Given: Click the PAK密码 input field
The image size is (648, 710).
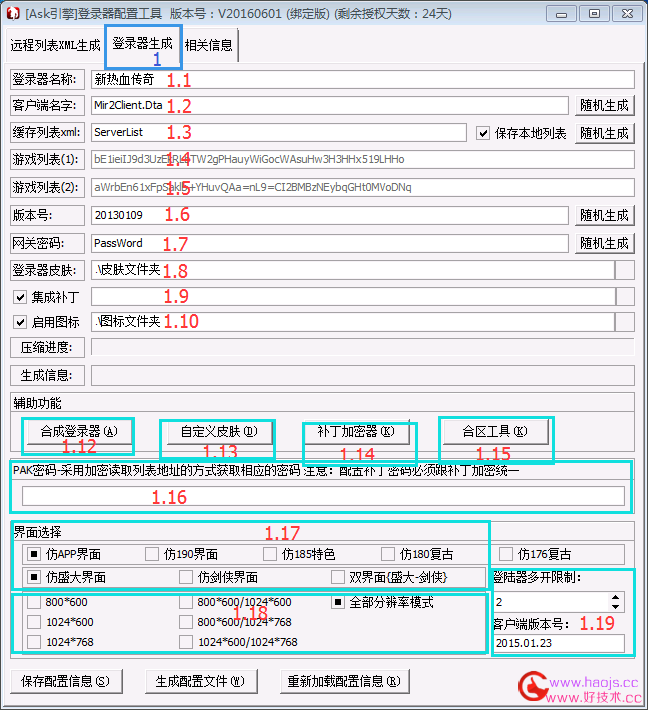Looking at the screenshot, I should pyautogui.click(x=323, y=496).
